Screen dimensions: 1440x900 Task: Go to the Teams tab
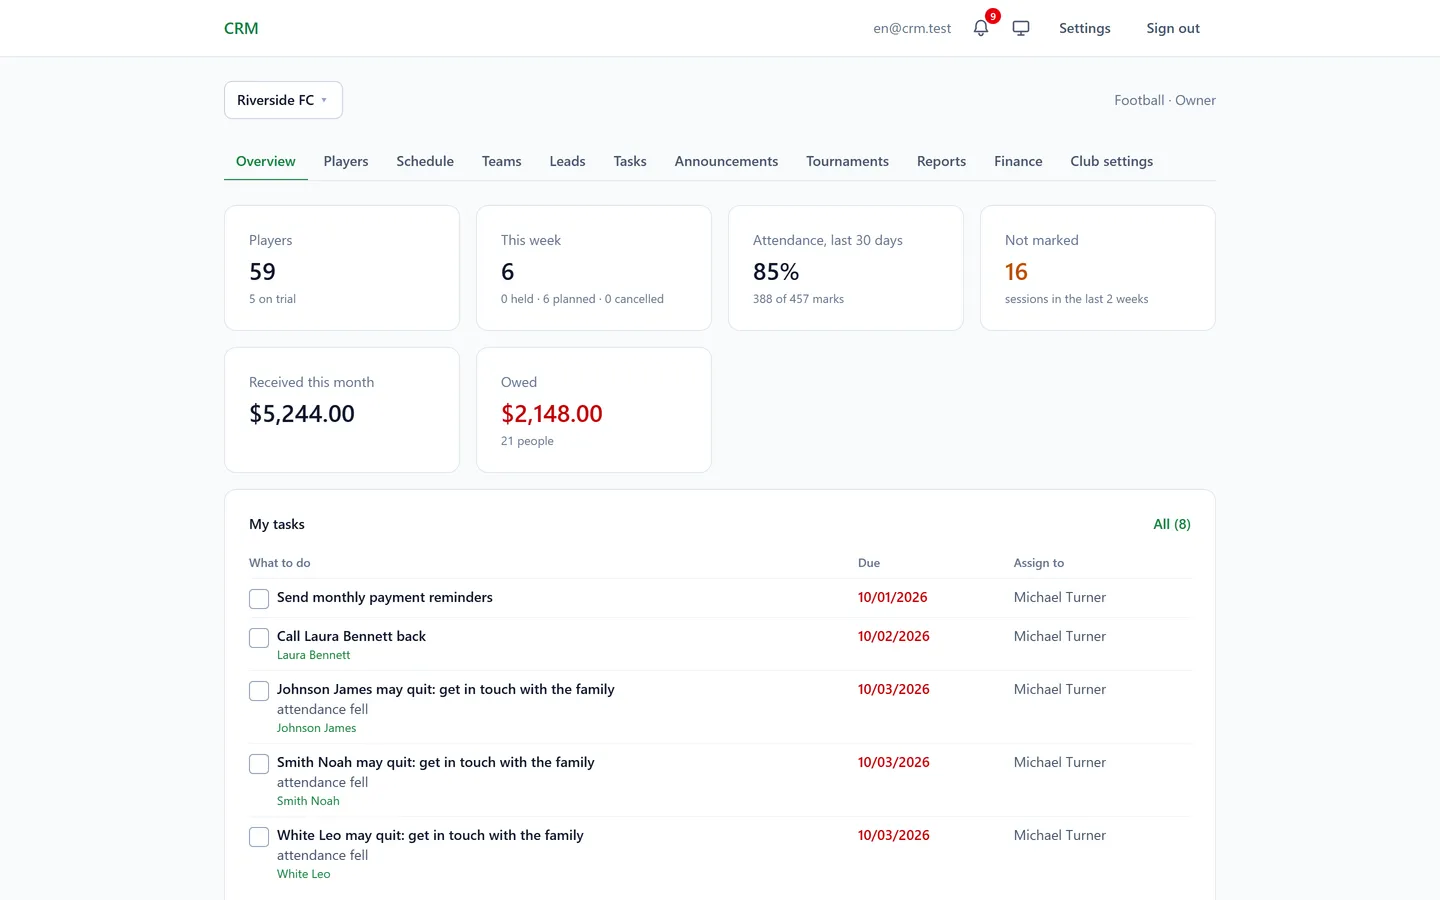click(x=501, y=161)
